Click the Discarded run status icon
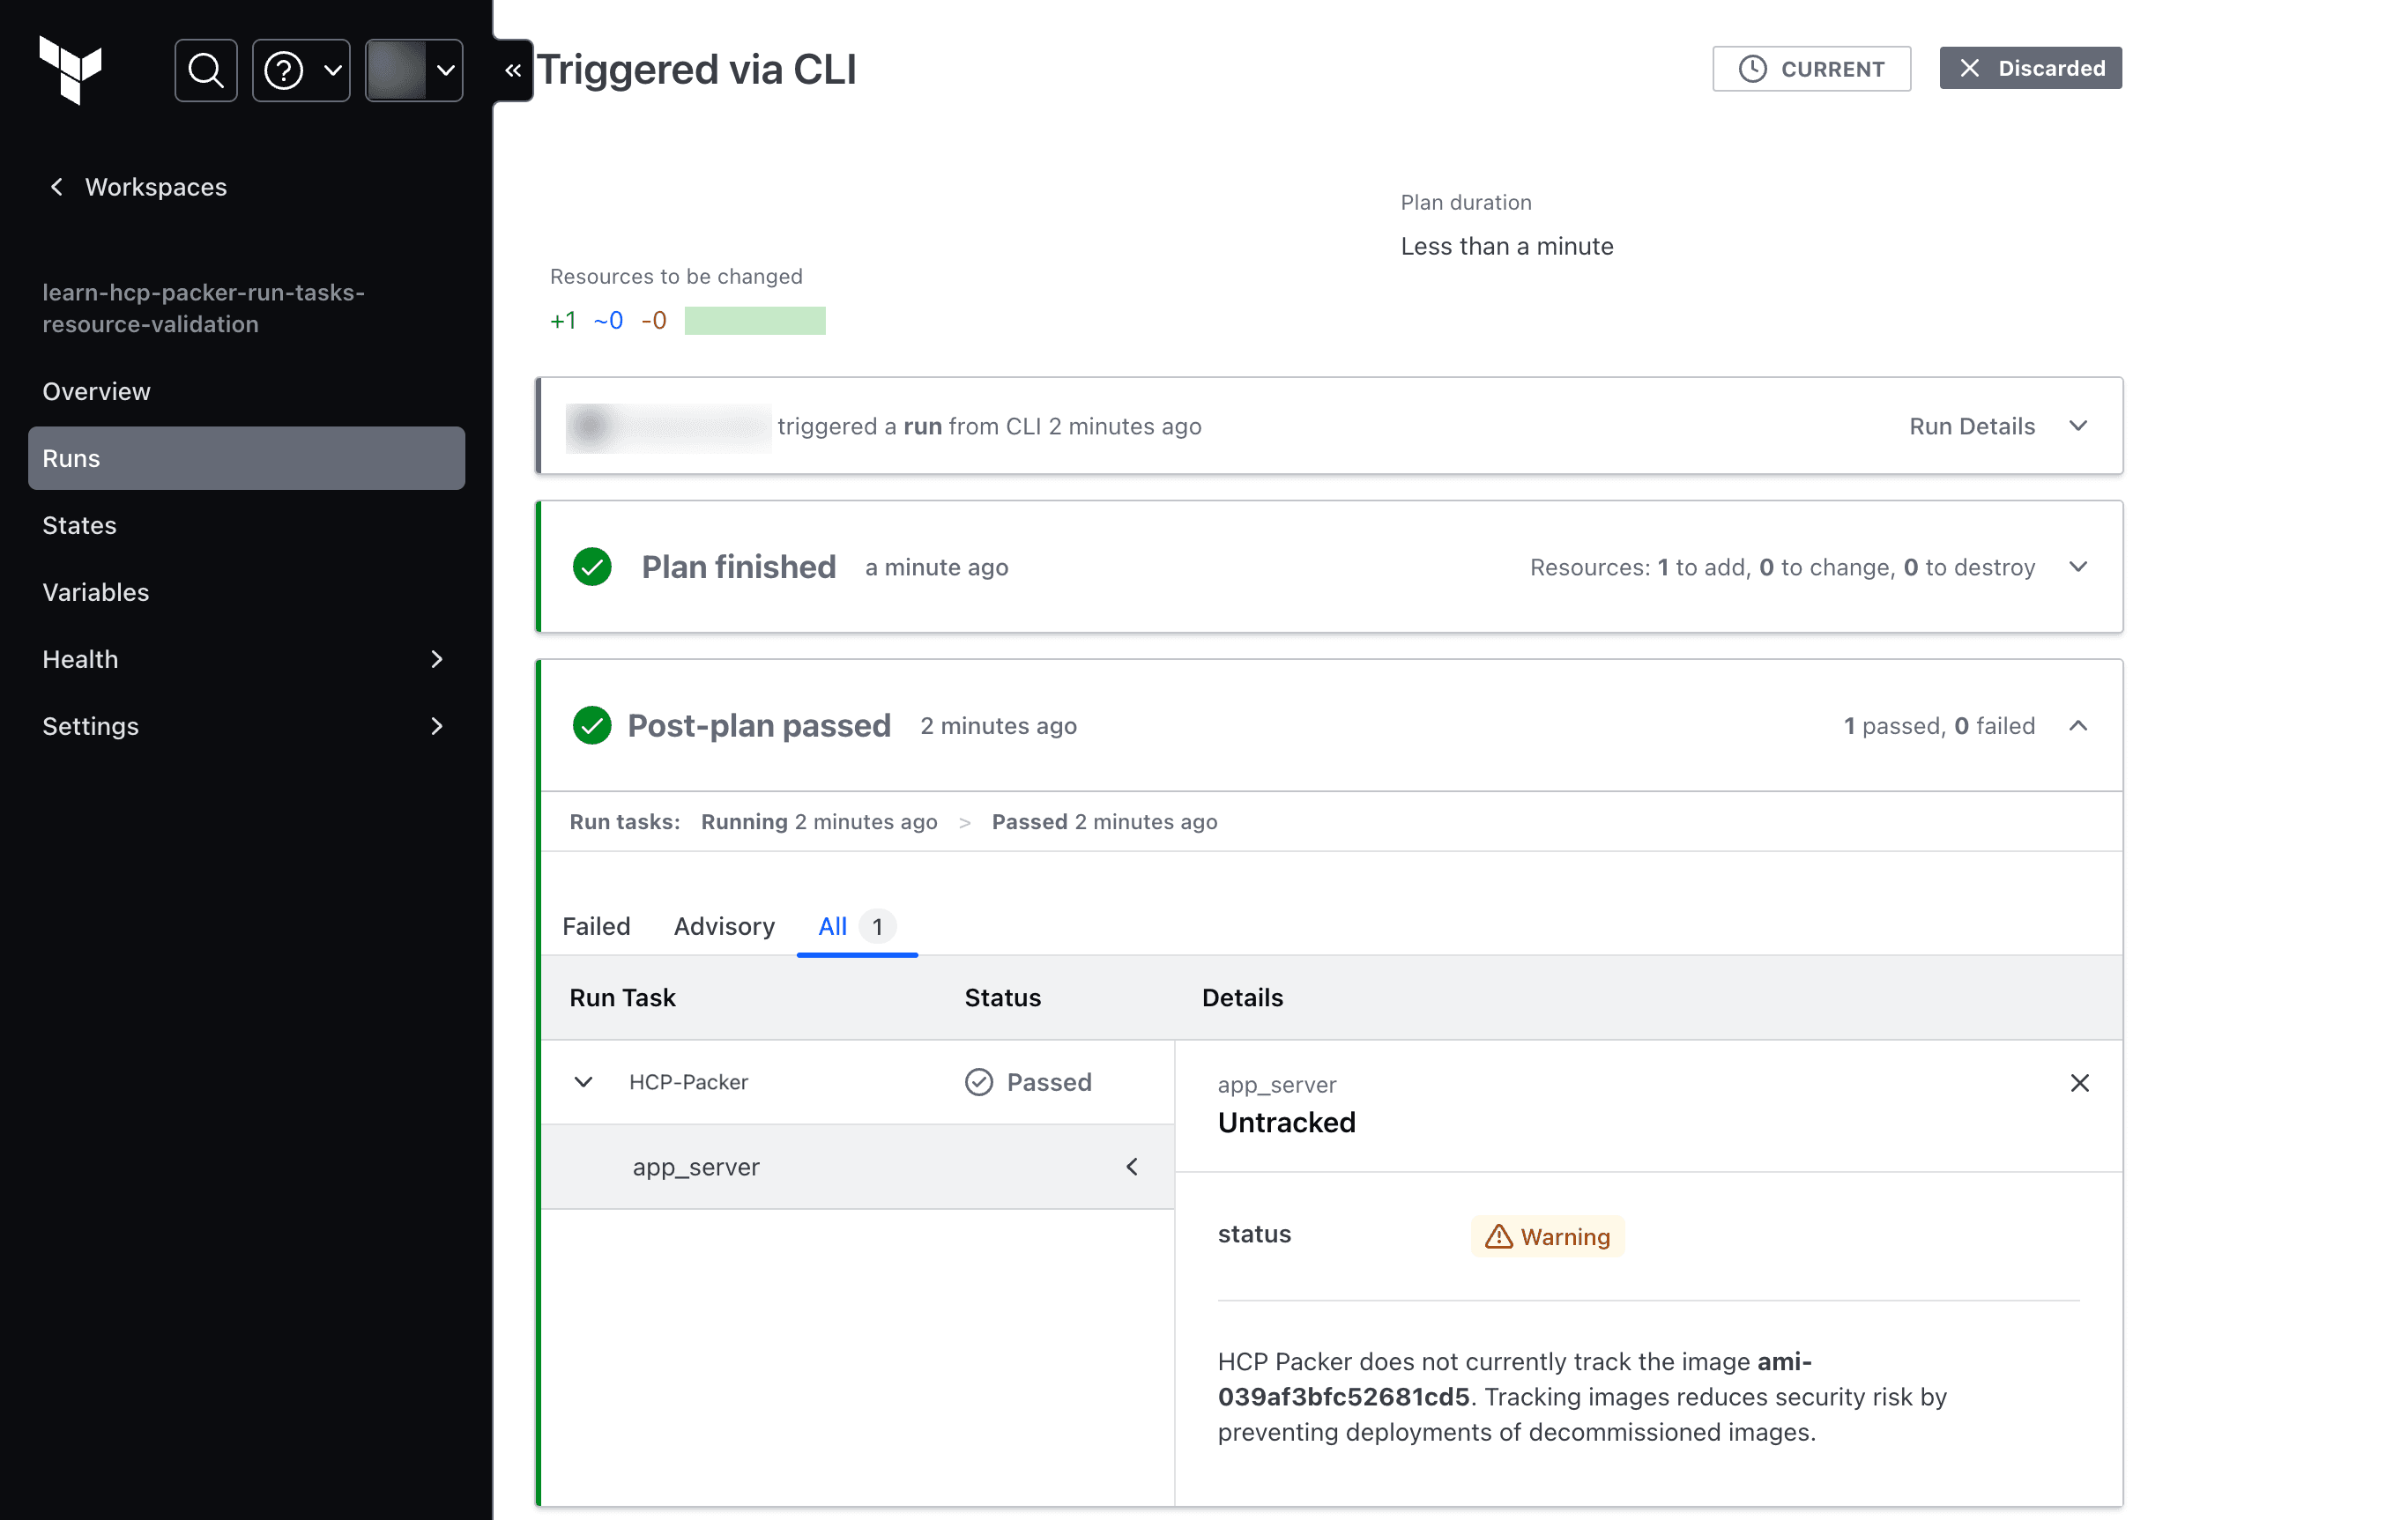Image resolution: width=2408 pixels, height=1520 pixels. [x=1968, y=69]
